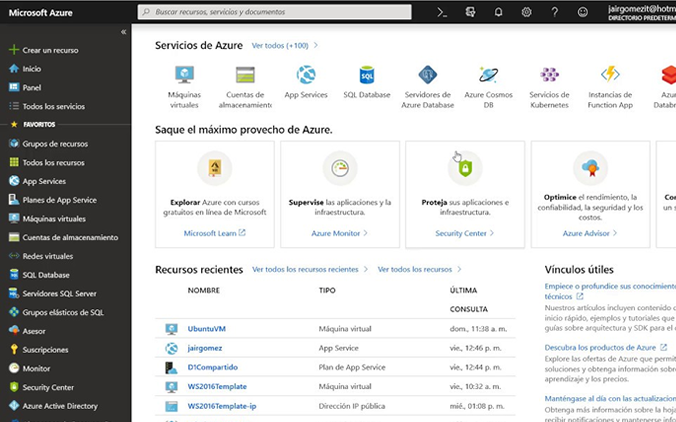Open the WS2016Template-ip resource

coord(222,406)
